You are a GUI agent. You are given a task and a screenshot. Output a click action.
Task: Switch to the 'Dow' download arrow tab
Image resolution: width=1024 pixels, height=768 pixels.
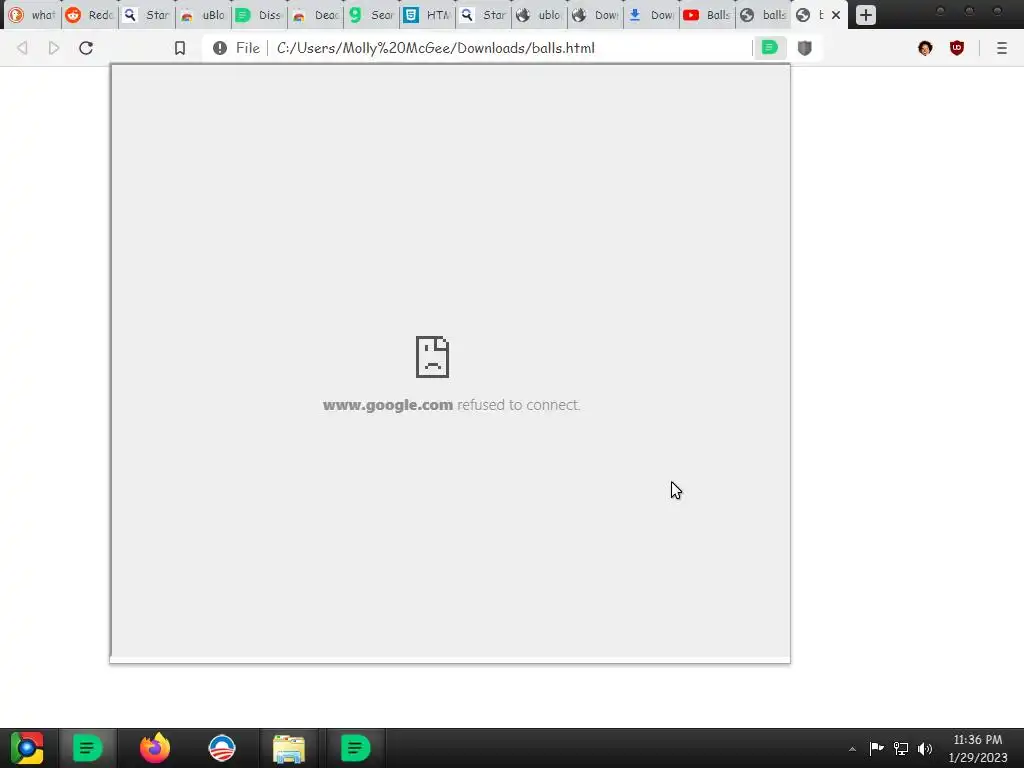651,15
